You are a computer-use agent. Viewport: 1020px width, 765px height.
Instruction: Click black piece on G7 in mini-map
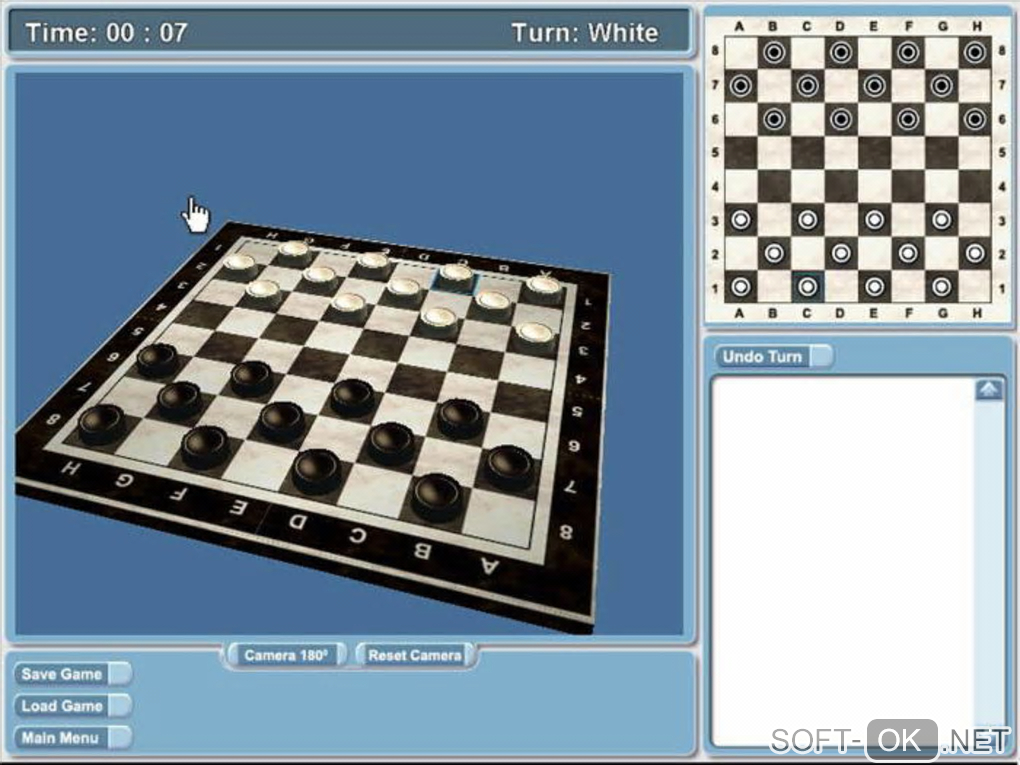[x=941, y=85]
